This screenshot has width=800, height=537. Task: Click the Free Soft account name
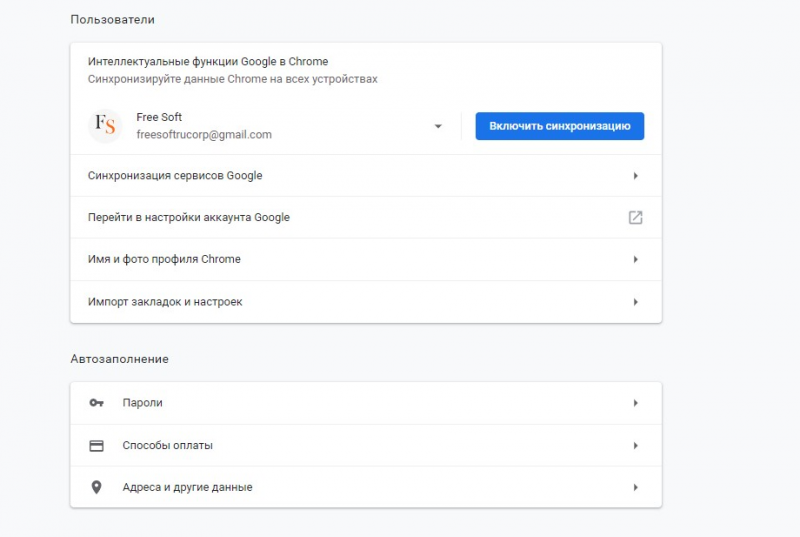pos(159,117)
